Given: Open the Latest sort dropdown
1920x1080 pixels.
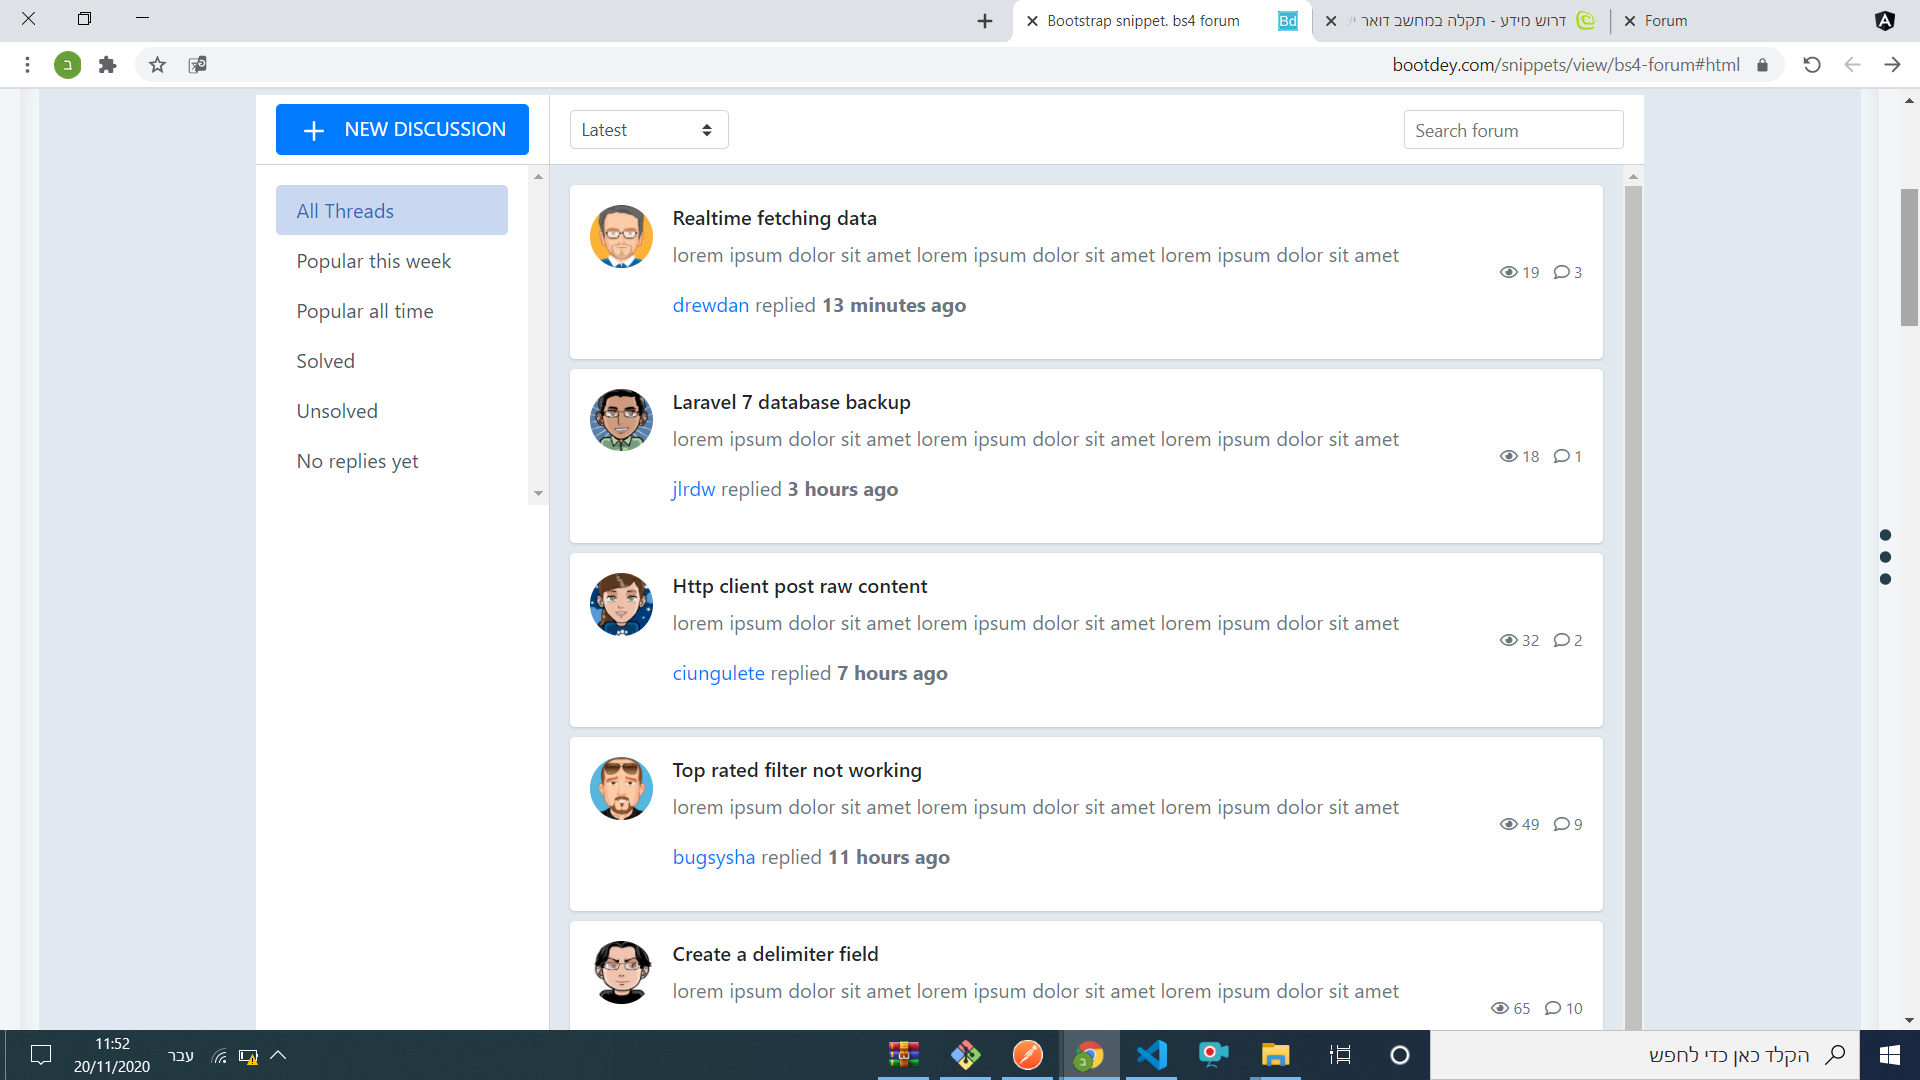Looking at the screenshot, I should (648, 130).
